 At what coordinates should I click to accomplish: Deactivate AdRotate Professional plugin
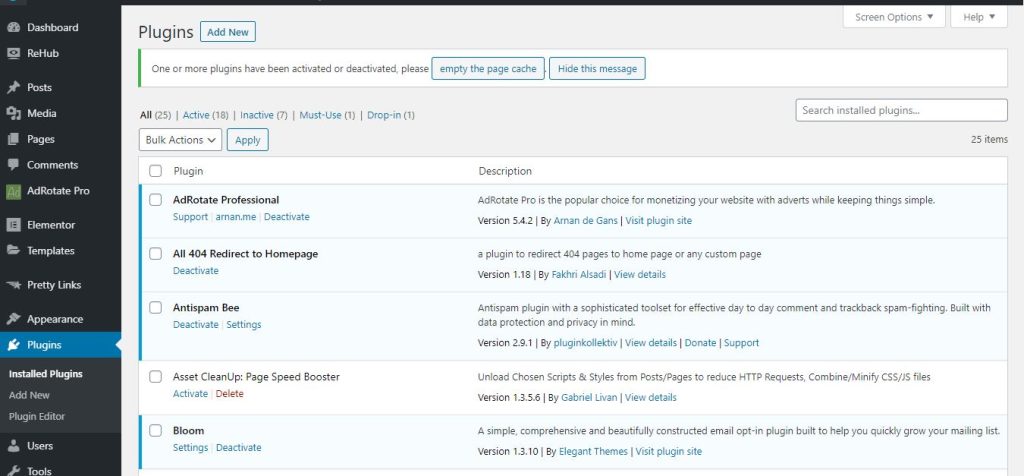(287, 217)
